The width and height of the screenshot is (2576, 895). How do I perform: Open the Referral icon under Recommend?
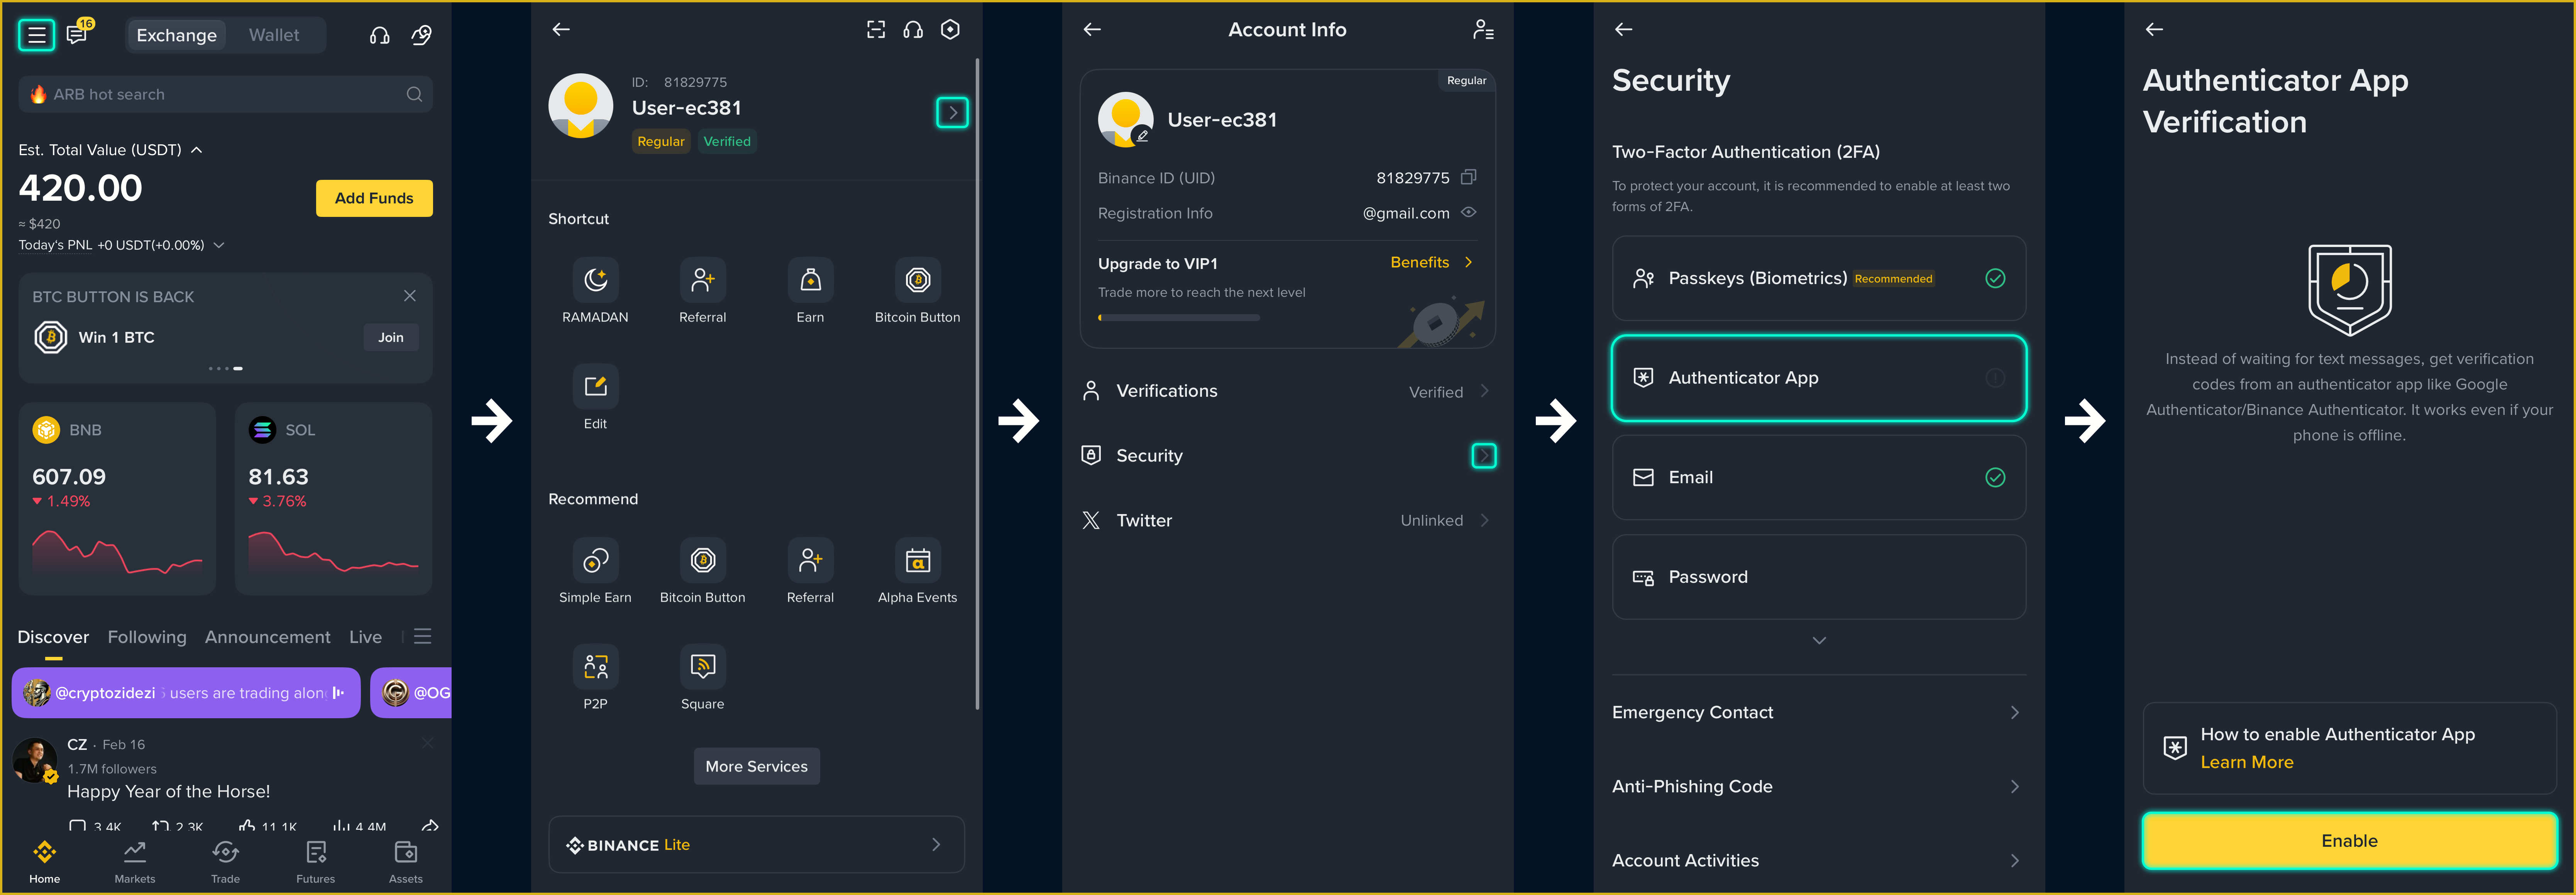tap(811, 560)
